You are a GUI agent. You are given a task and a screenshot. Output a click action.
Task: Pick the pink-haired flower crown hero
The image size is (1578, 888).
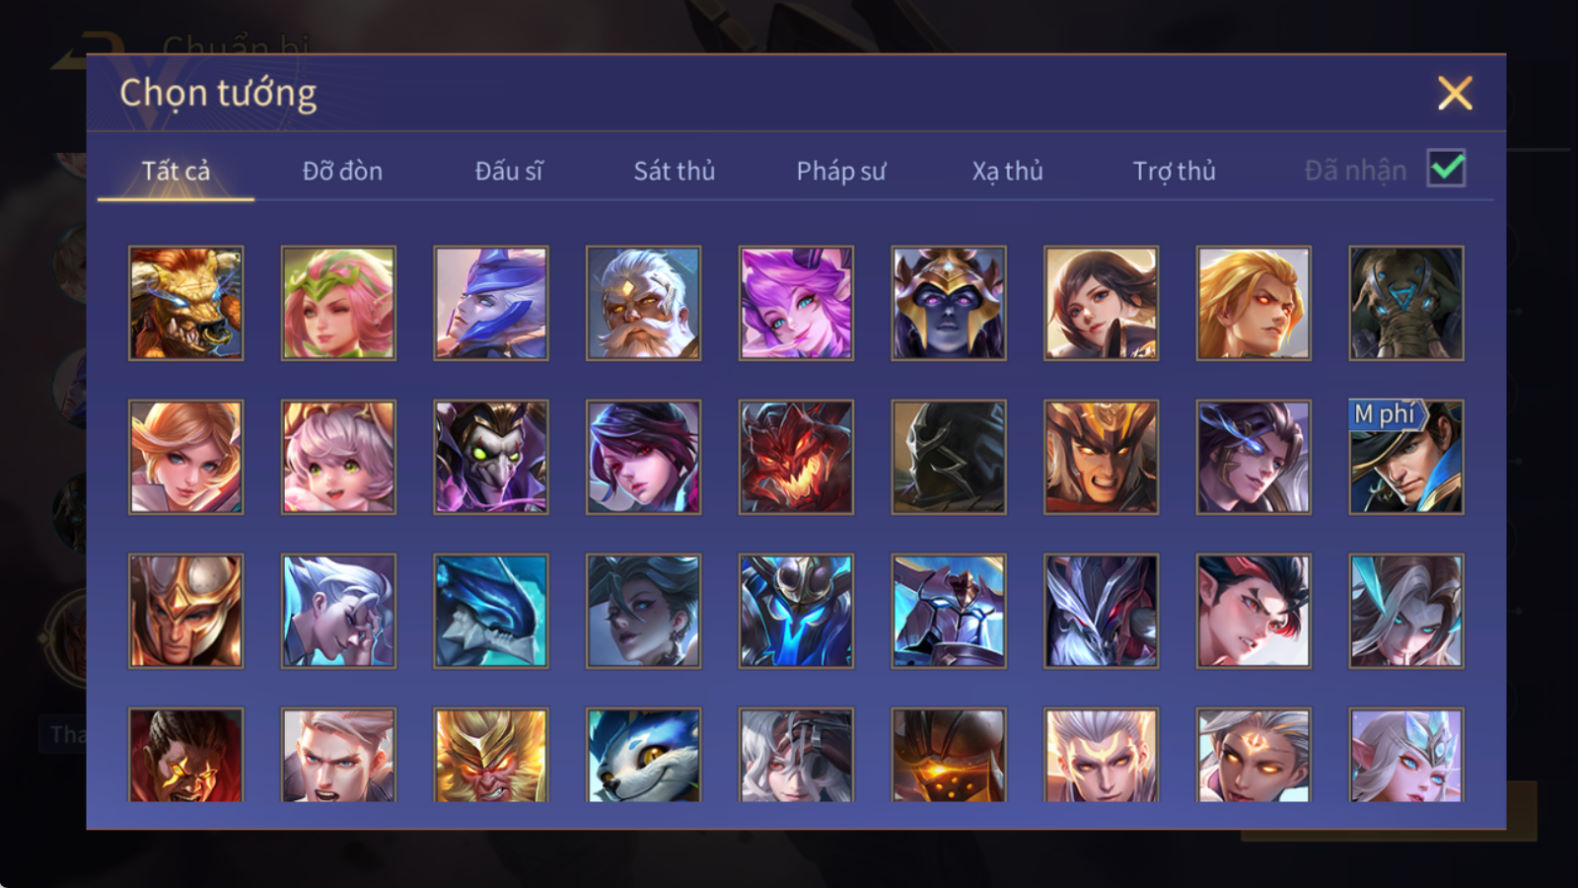[x=338, y=303]
